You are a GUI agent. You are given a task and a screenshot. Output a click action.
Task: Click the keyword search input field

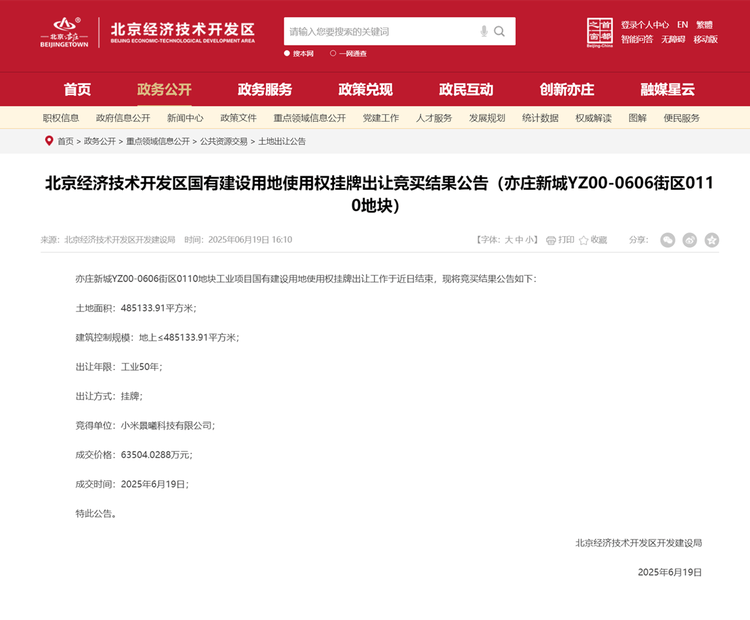pyautogui.click(x=380, y=32)
